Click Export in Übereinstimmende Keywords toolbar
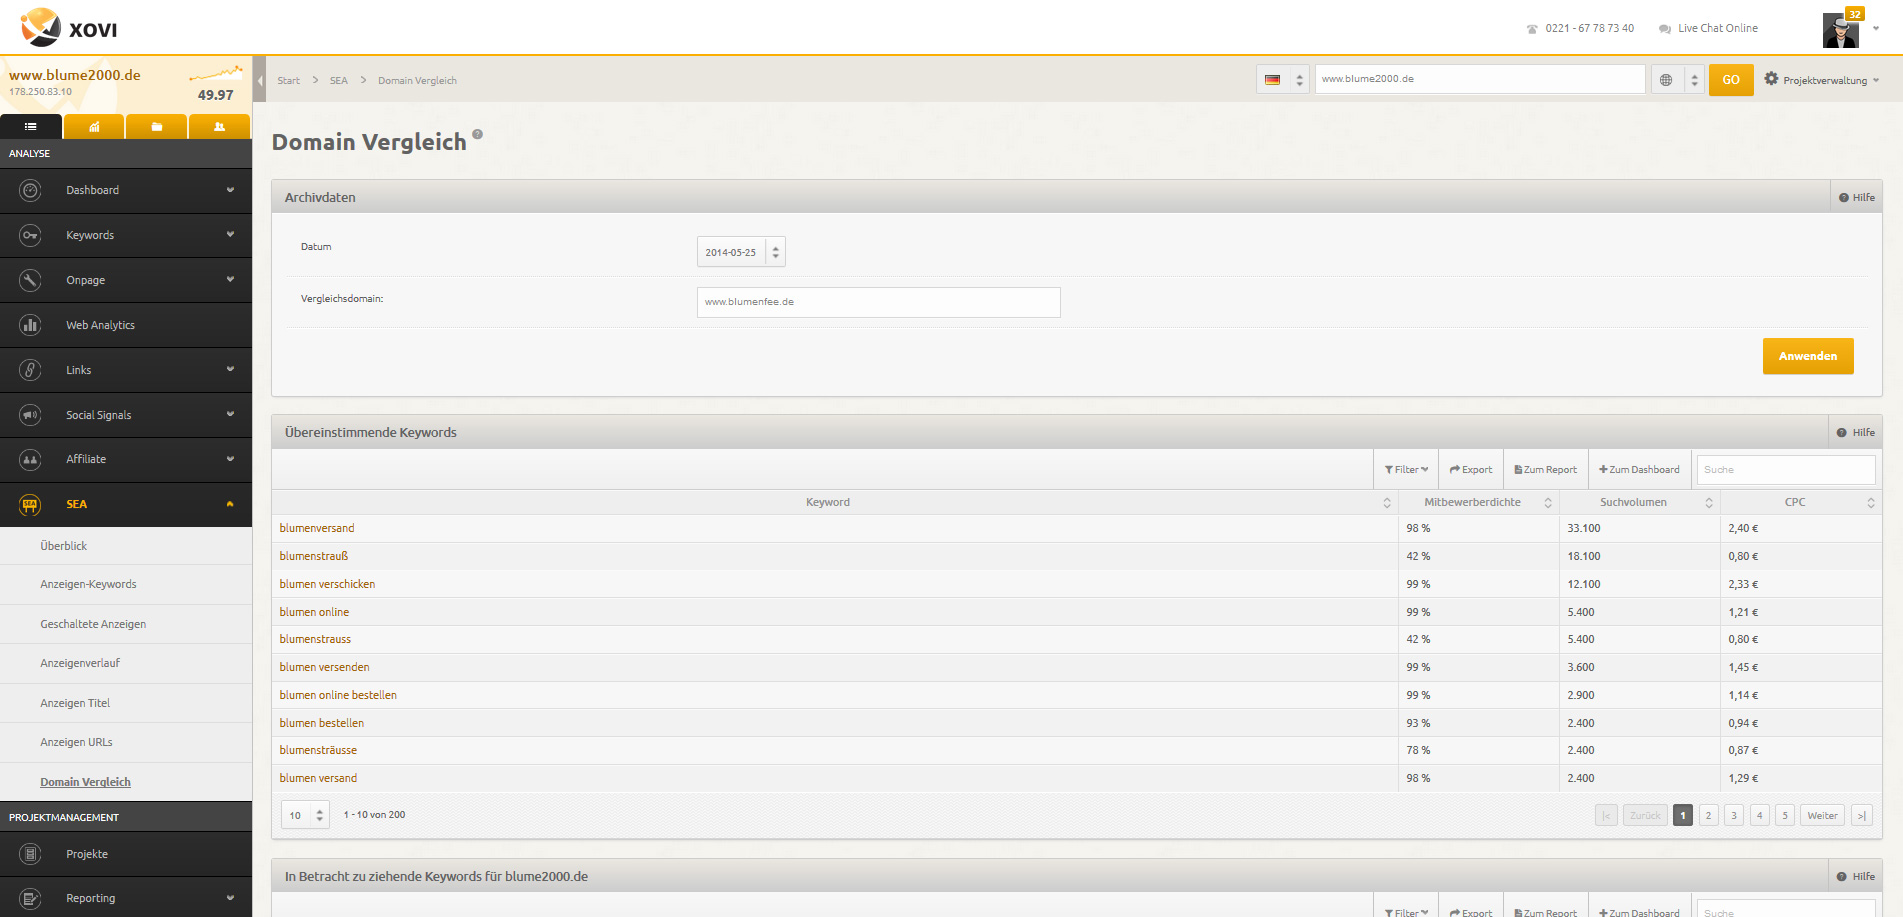Viewport: 1903px width, 917px height. [x=1471, y=470]
